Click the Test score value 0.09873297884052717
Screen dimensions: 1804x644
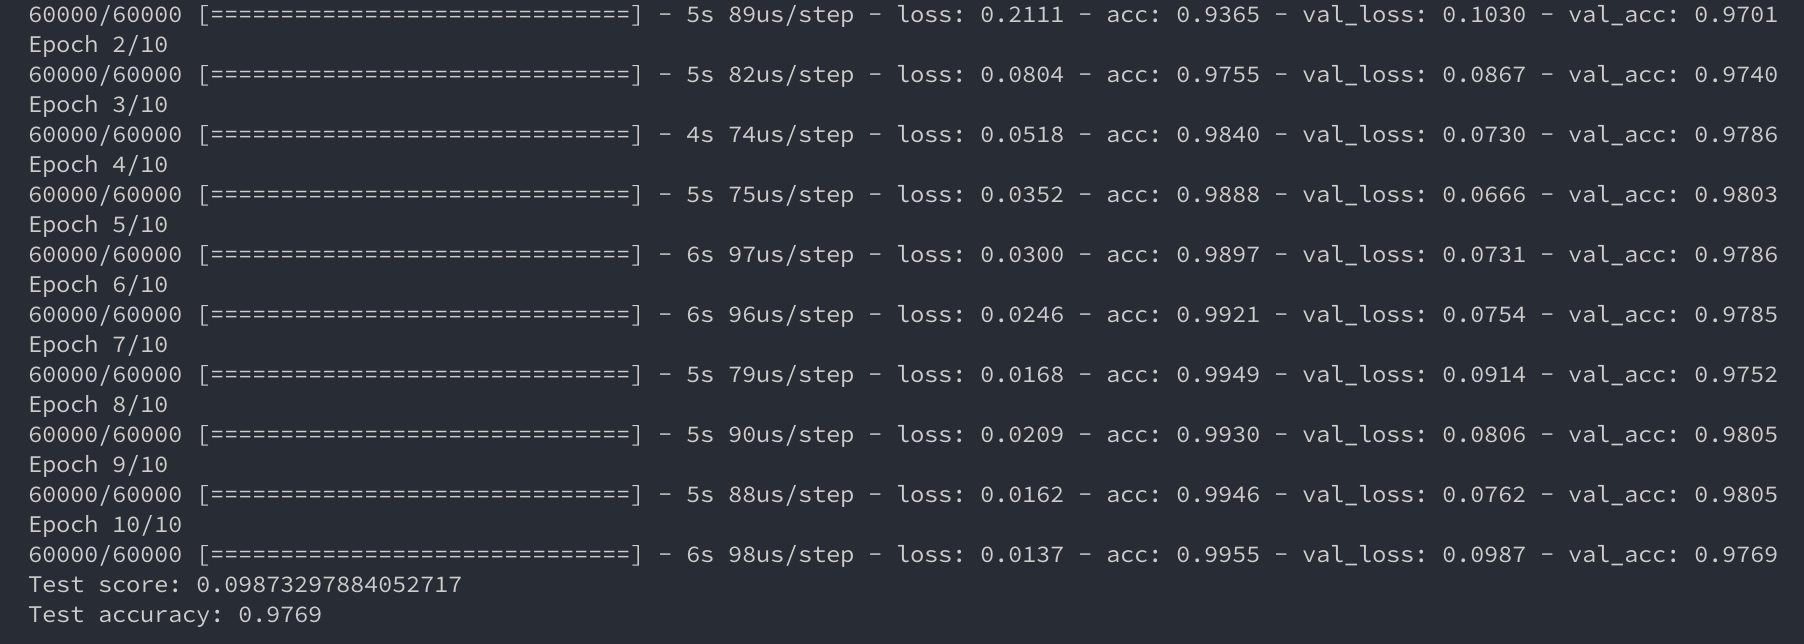point(329,584)
